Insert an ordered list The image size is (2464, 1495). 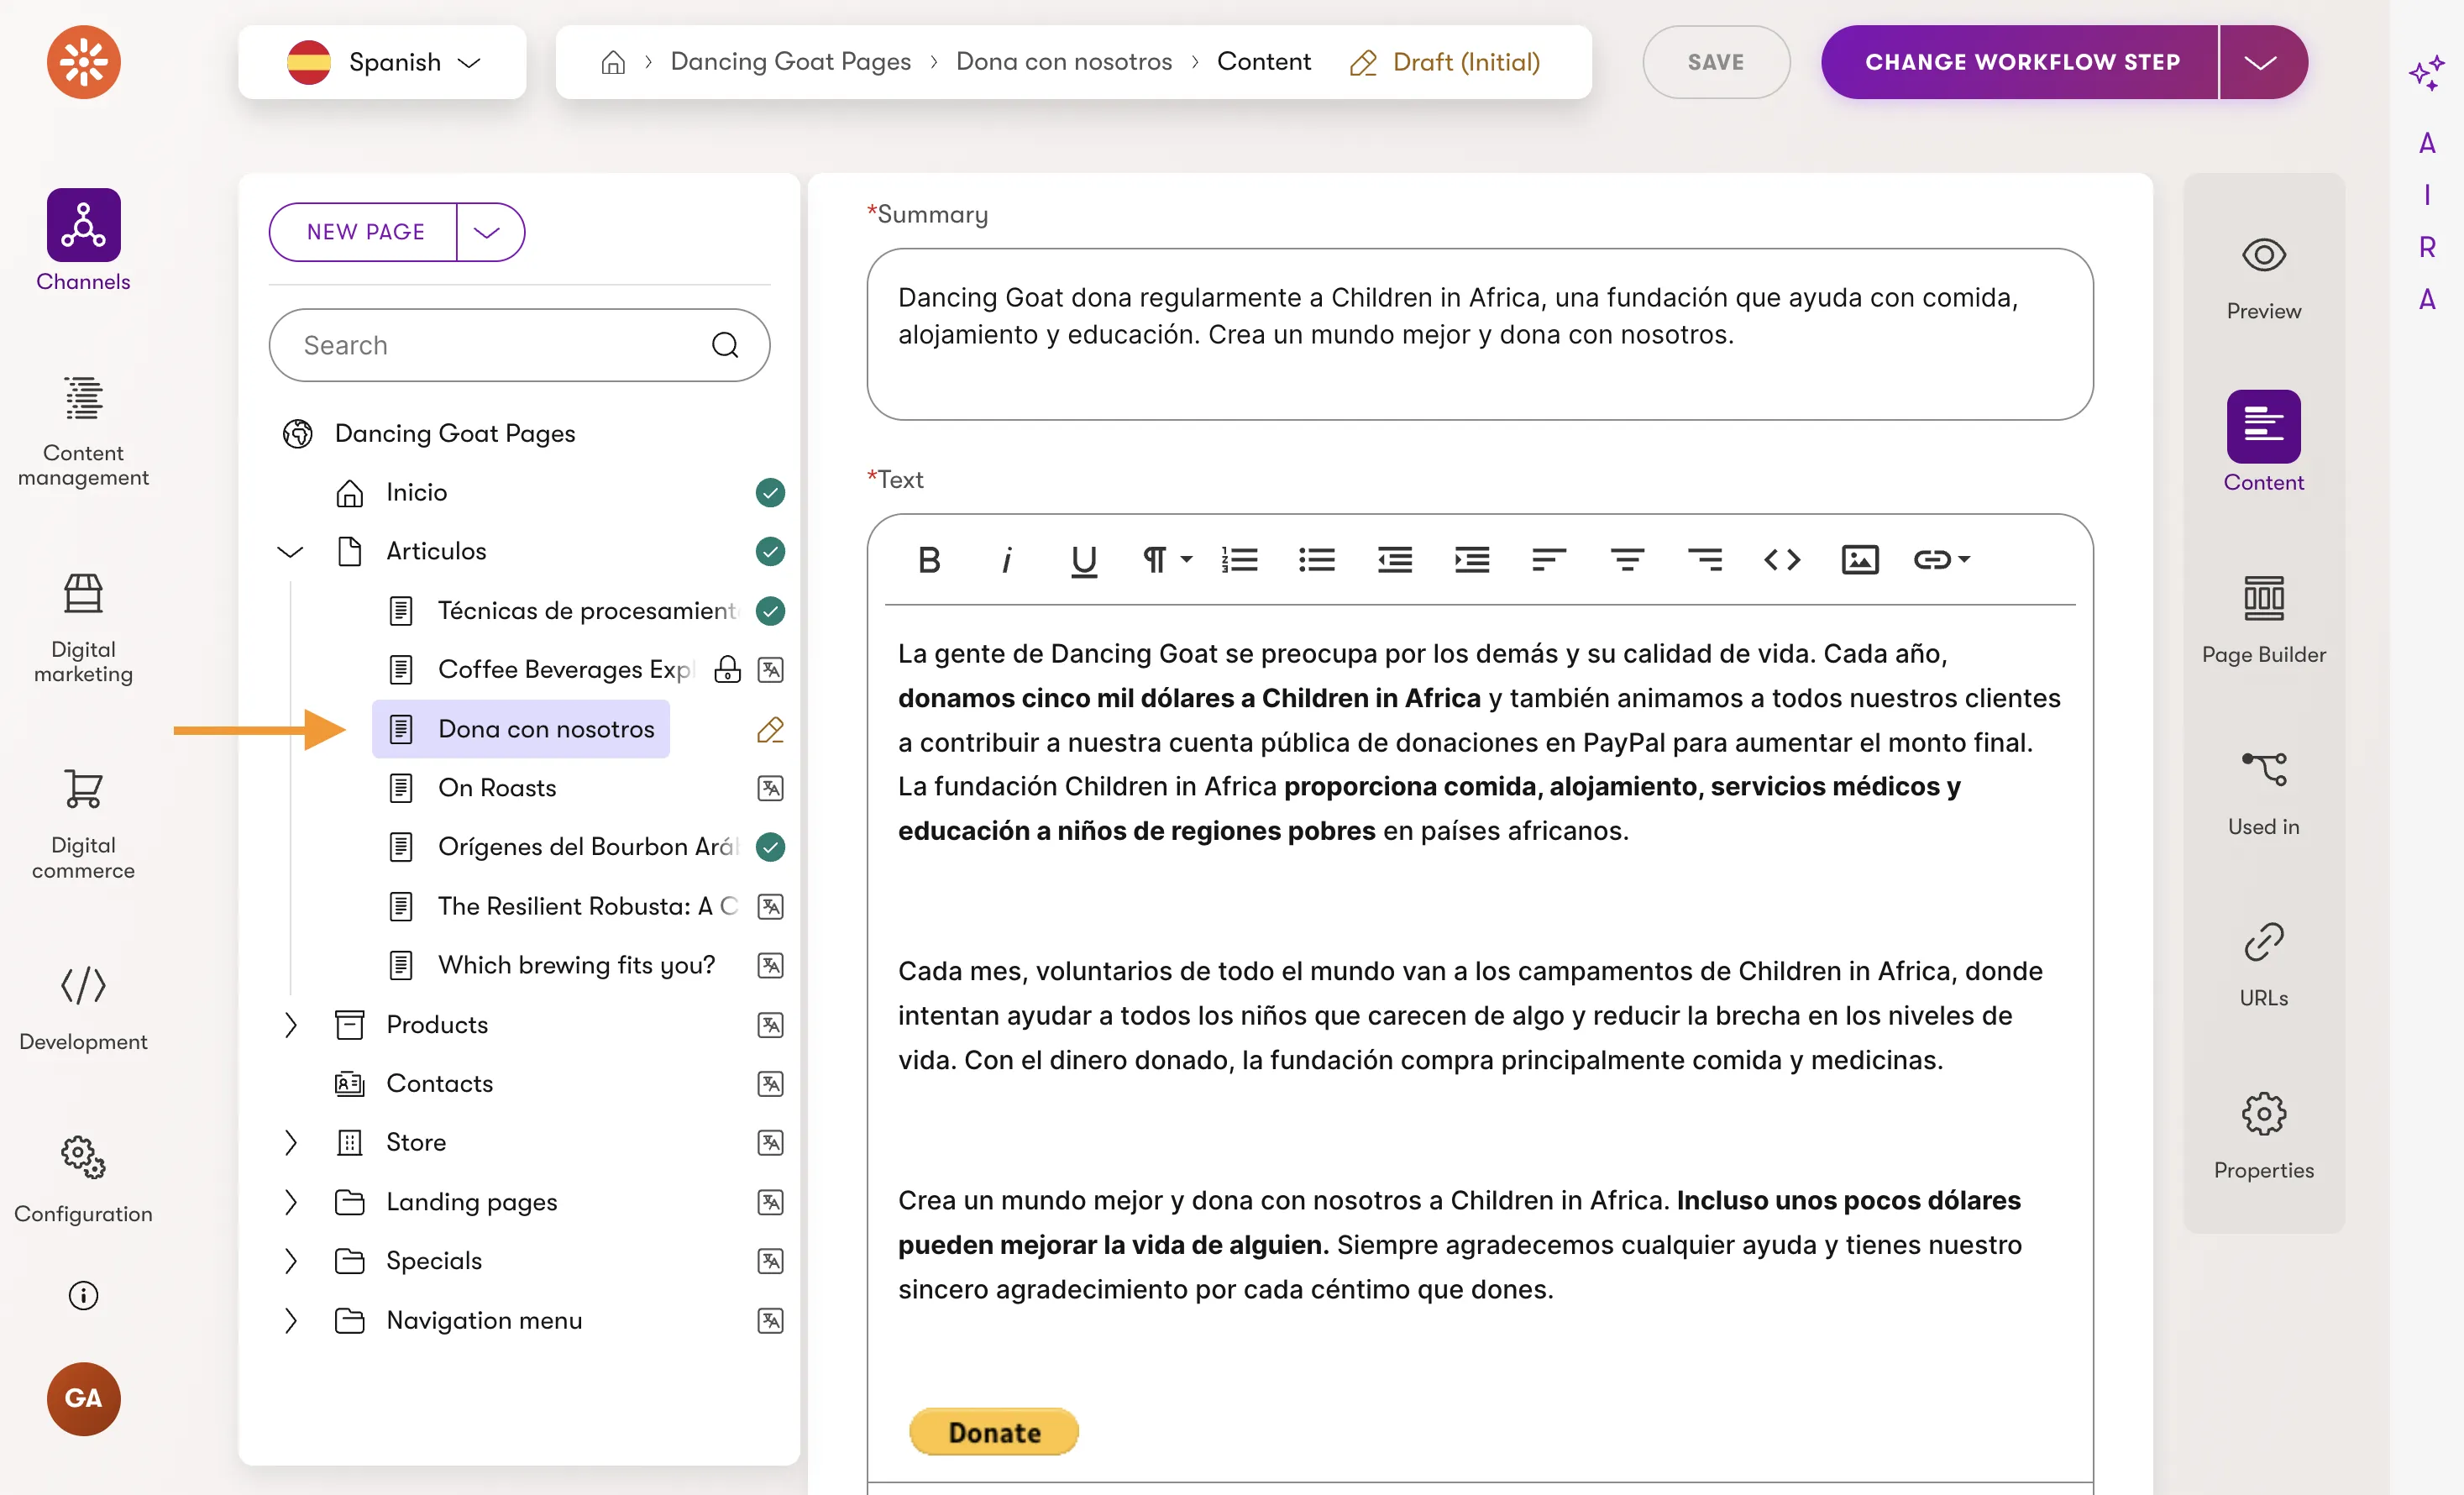pyautogui.click(x=1239, y=560)
